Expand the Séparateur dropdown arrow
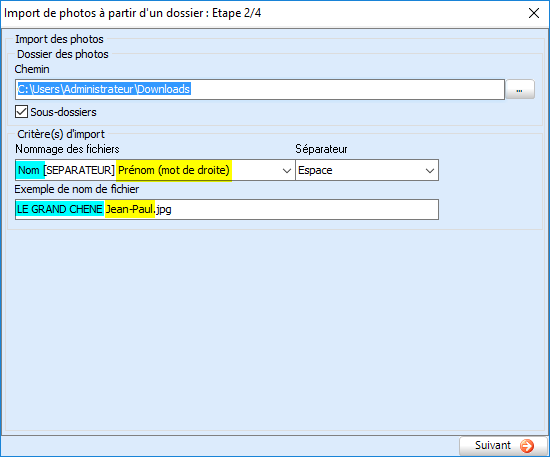 [x=430, y=170]
